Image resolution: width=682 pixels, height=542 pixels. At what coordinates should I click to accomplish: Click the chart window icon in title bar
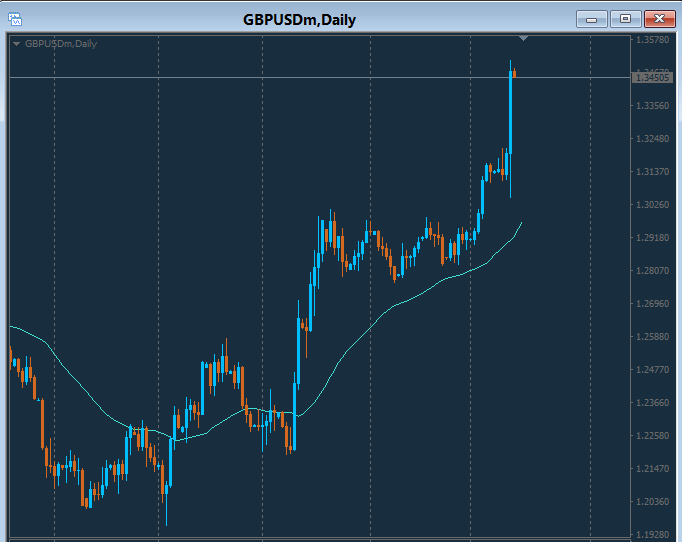15,19
